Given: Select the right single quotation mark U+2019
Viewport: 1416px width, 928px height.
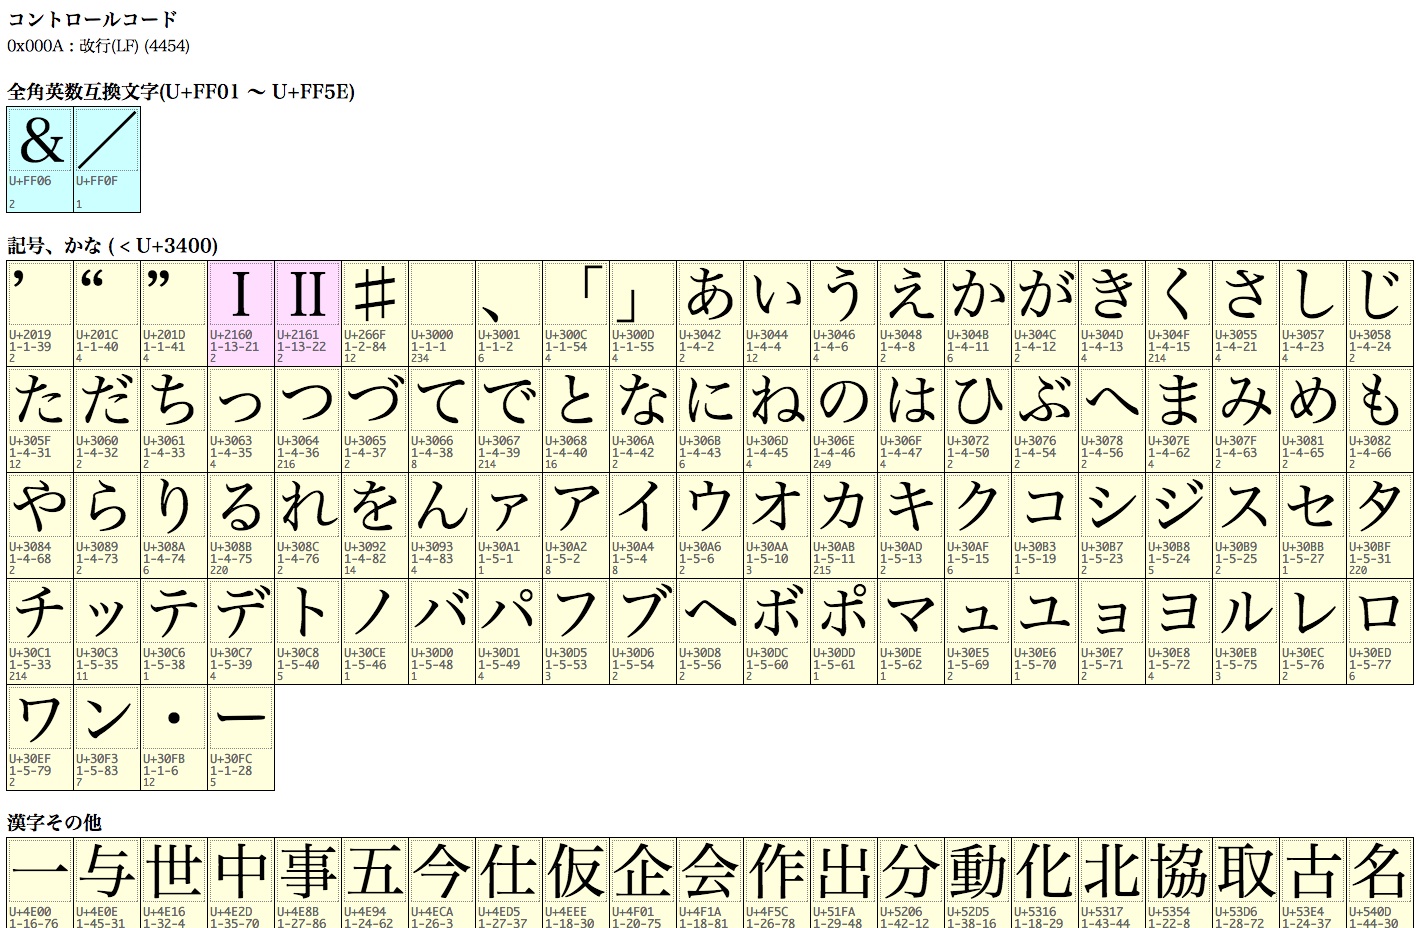Looking at the screenshot, I should click(x=40, y=313).
